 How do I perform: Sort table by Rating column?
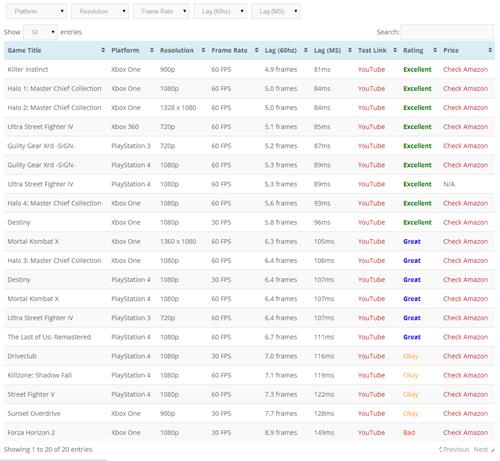420,50
